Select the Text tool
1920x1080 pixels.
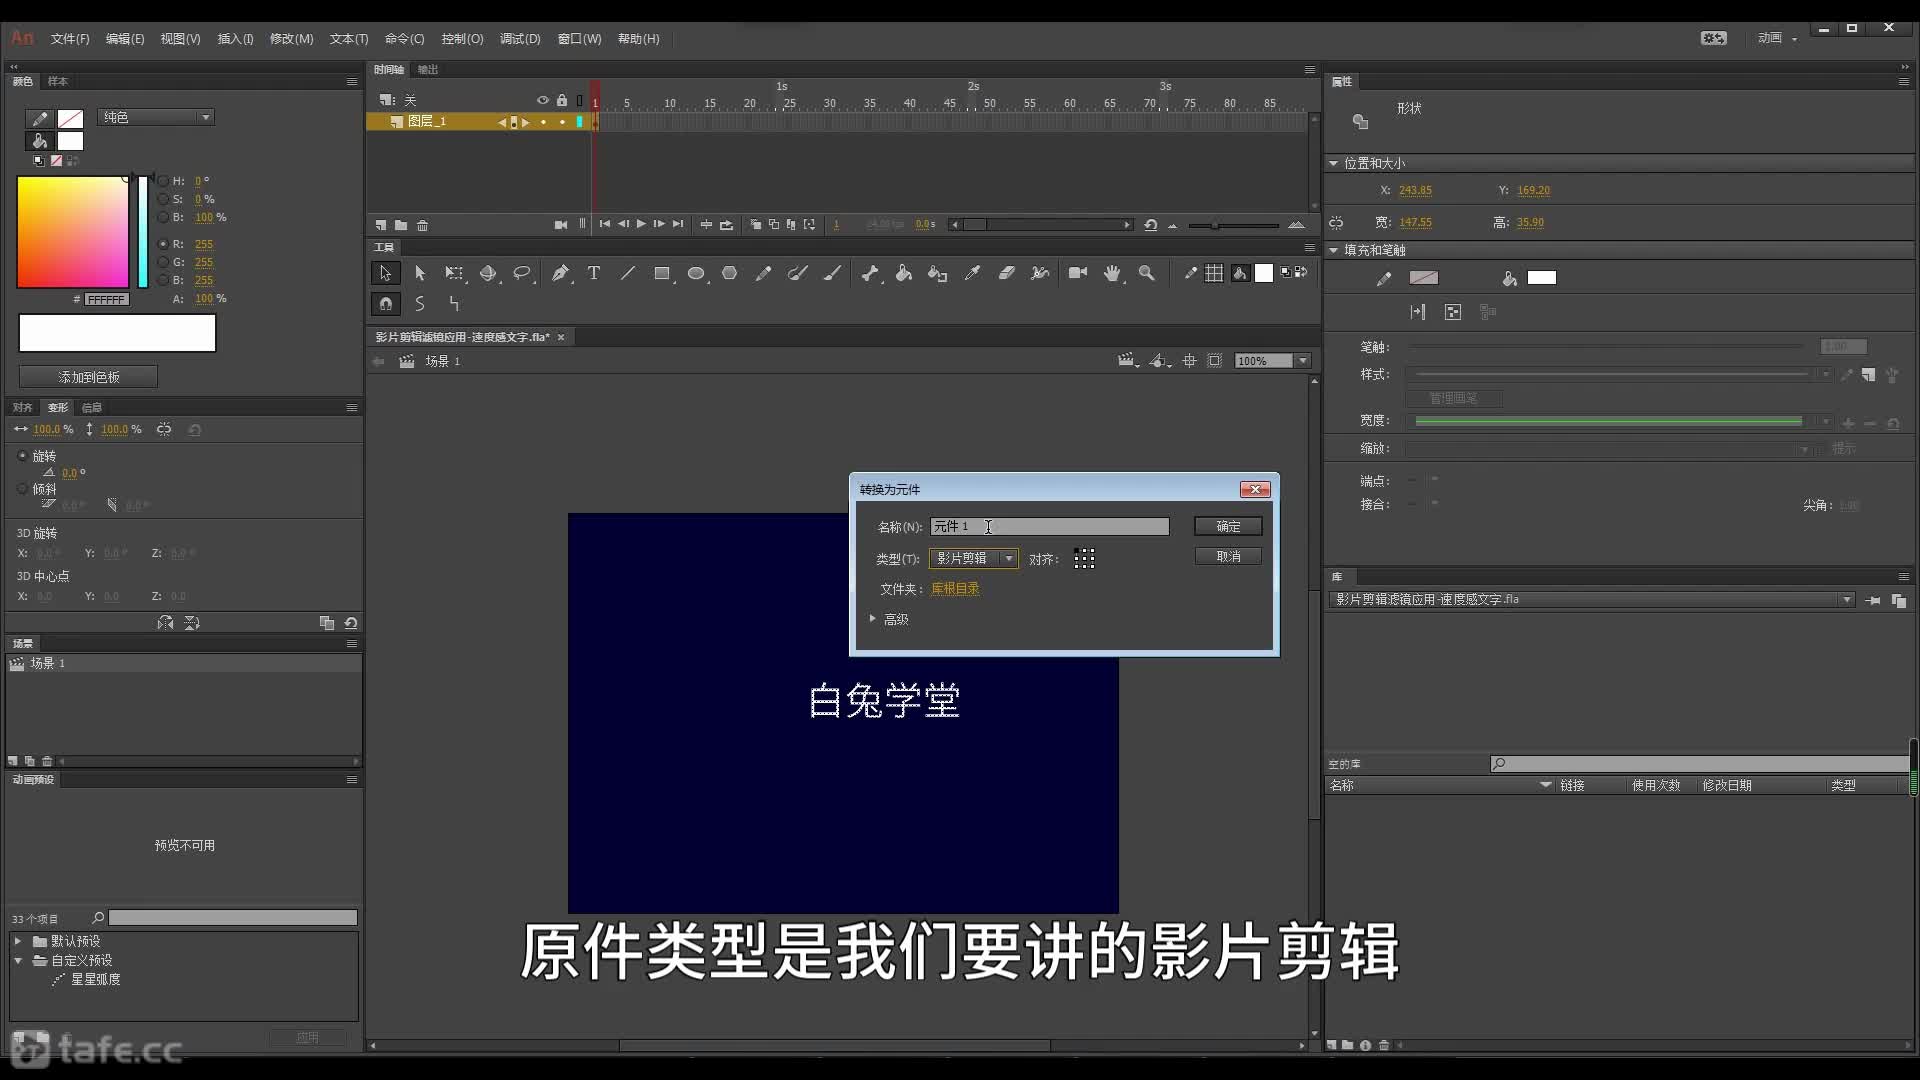click(x=594, y=273)
